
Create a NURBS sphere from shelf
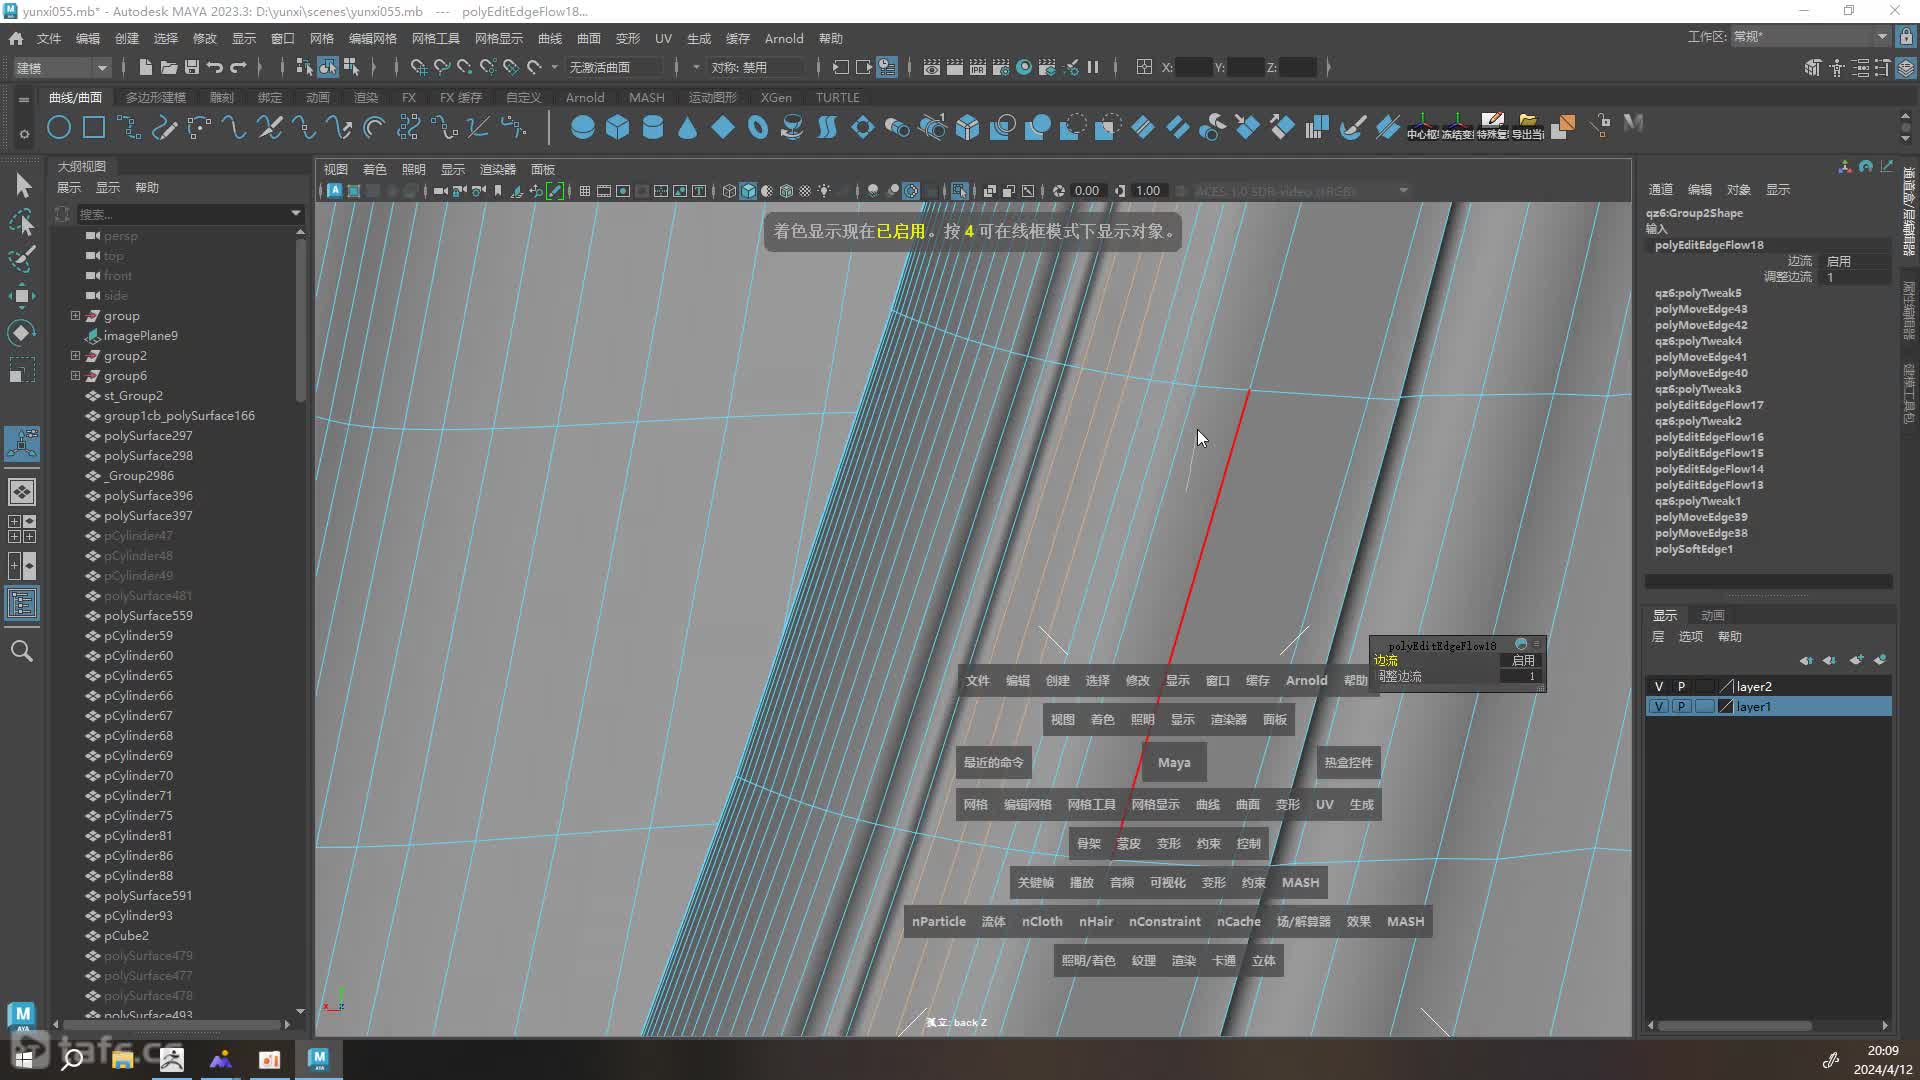coord(583,127)
